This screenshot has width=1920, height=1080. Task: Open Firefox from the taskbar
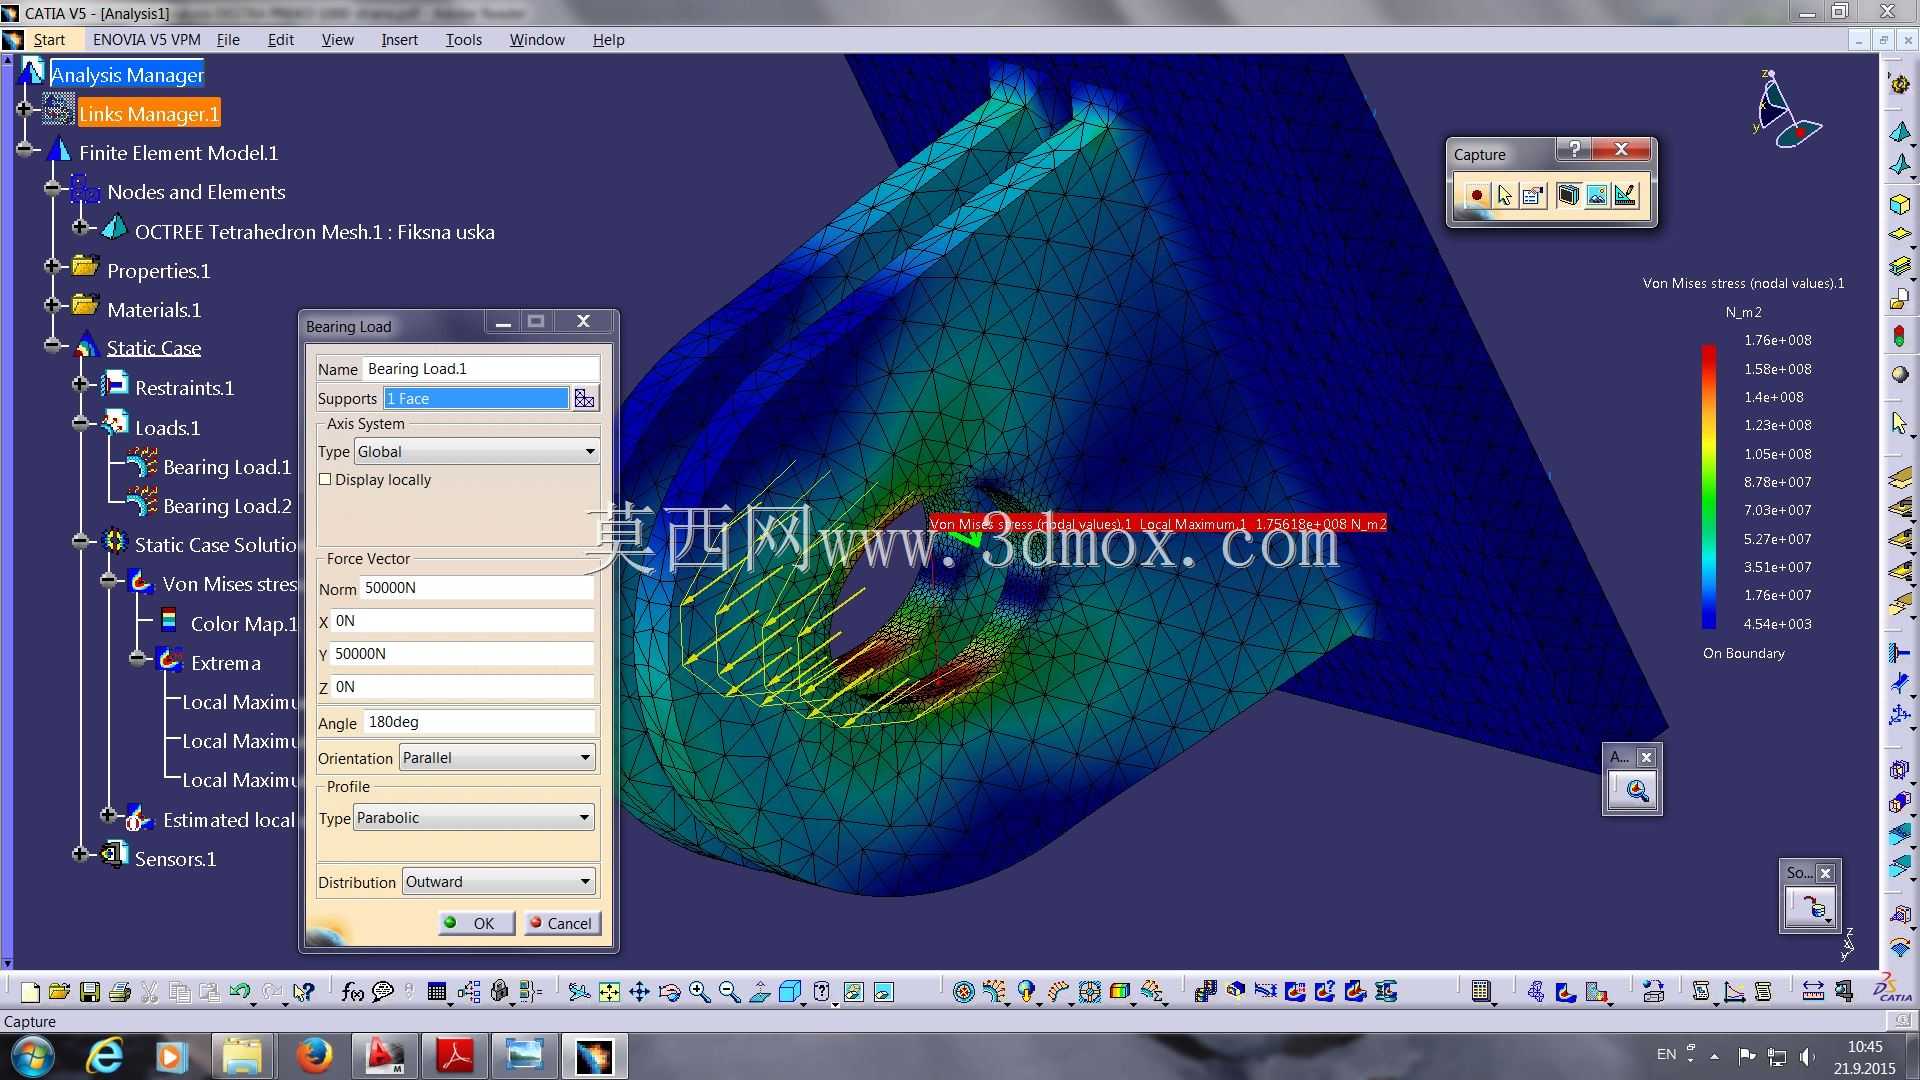point(314,1056)
